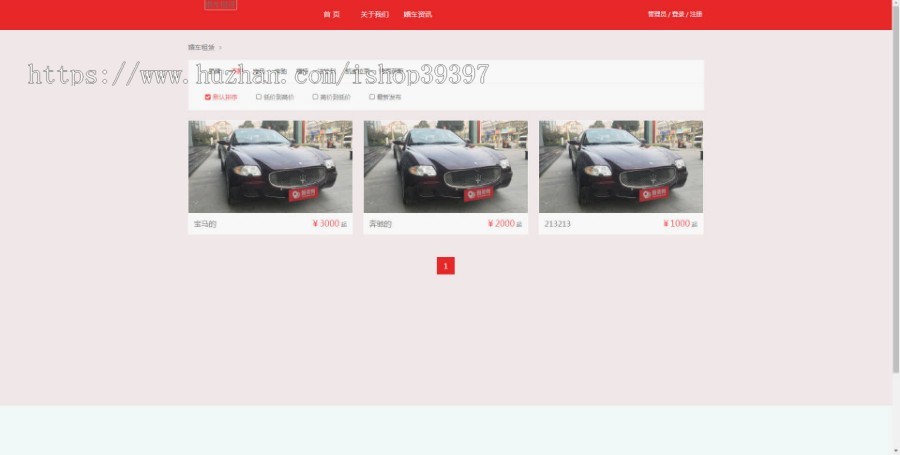This screenshot has width=900, height=455.
Task: Click the ¥3000 price label
Action: tap(326, 224)
